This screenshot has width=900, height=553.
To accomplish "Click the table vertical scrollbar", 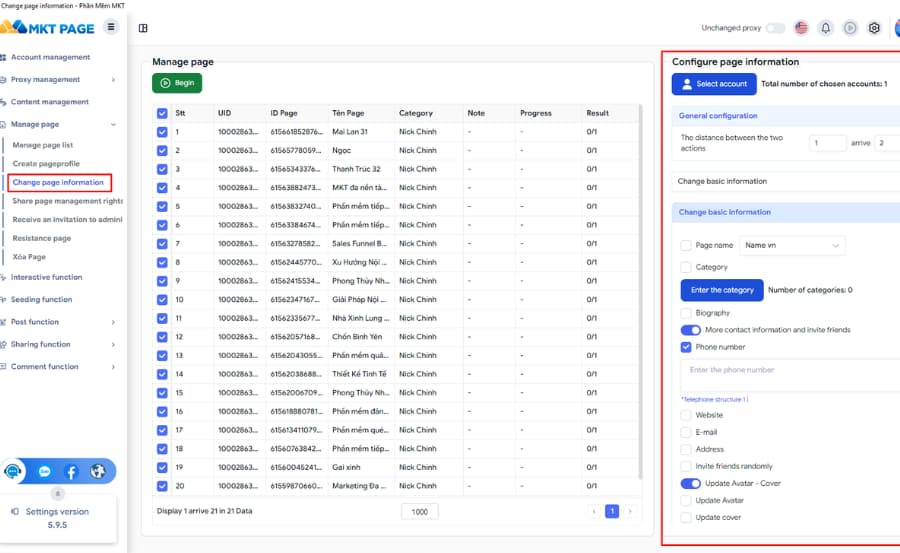I will (x=640, y=292).
